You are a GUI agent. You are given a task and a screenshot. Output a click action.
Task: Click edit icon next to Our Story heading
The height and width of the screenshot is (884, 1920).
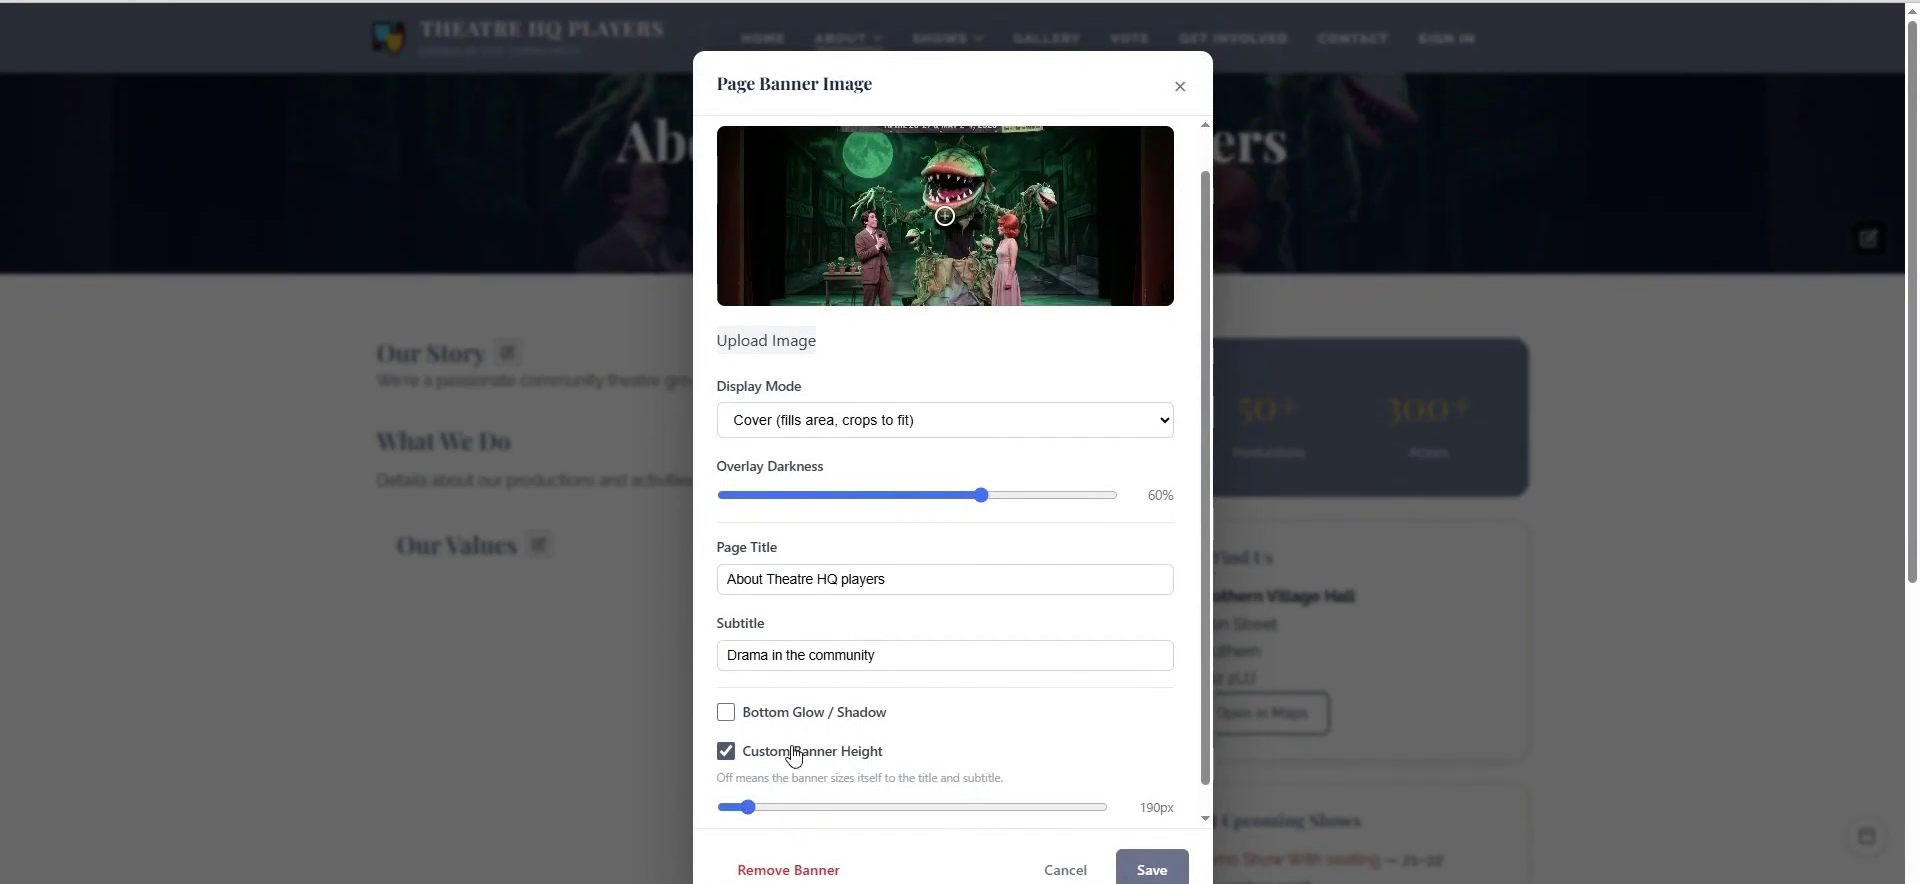[508, 353]
